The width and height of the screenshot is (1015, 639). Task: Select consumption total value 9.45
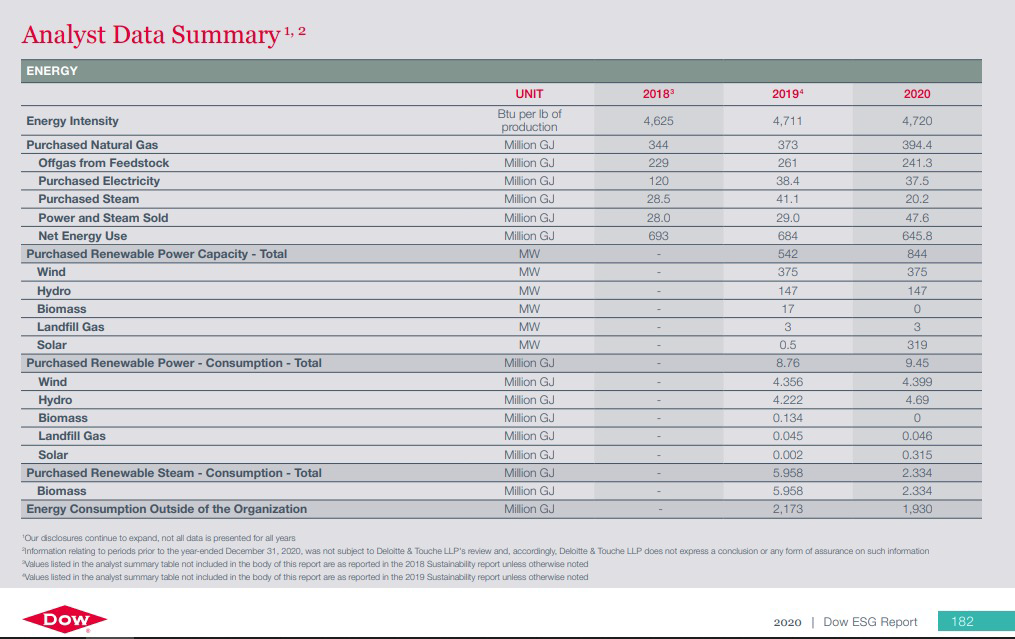[917, 363]
